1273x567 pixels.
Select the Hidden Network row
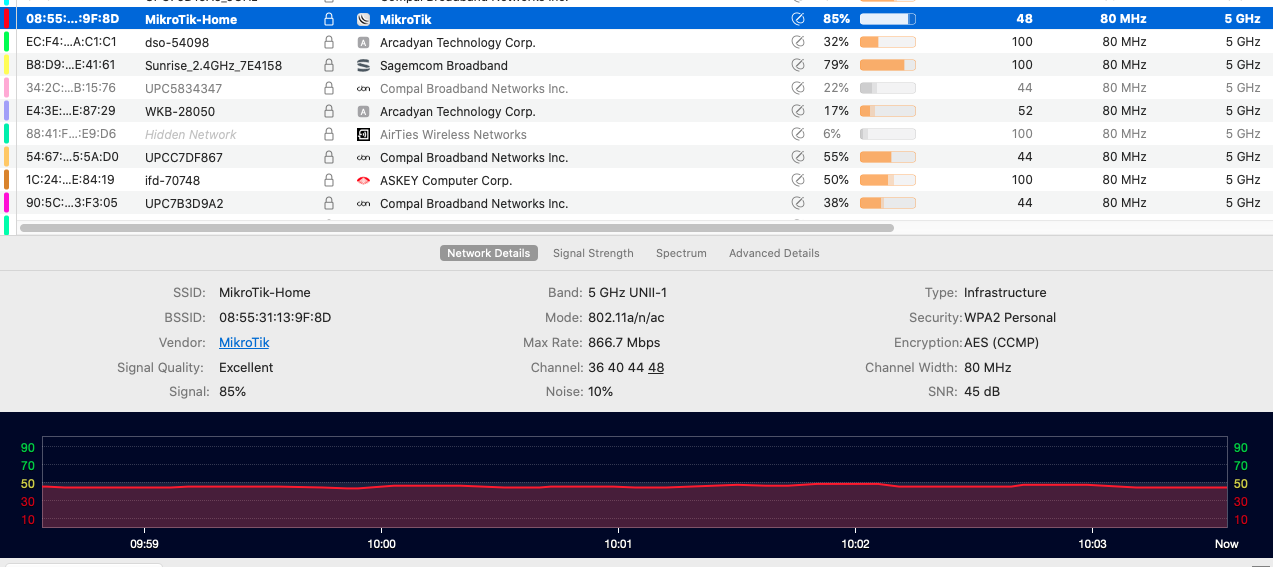tap(636, 134)
